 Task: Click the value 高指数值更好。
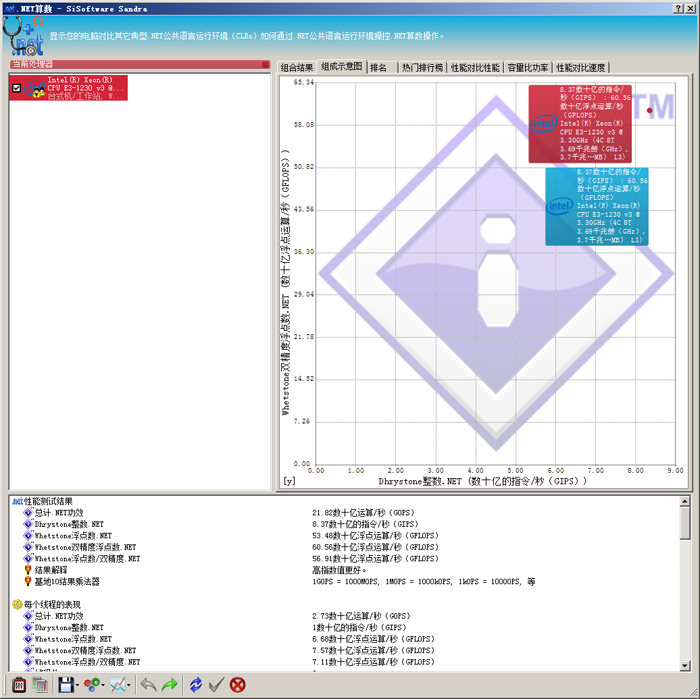(x=339, y=570)
